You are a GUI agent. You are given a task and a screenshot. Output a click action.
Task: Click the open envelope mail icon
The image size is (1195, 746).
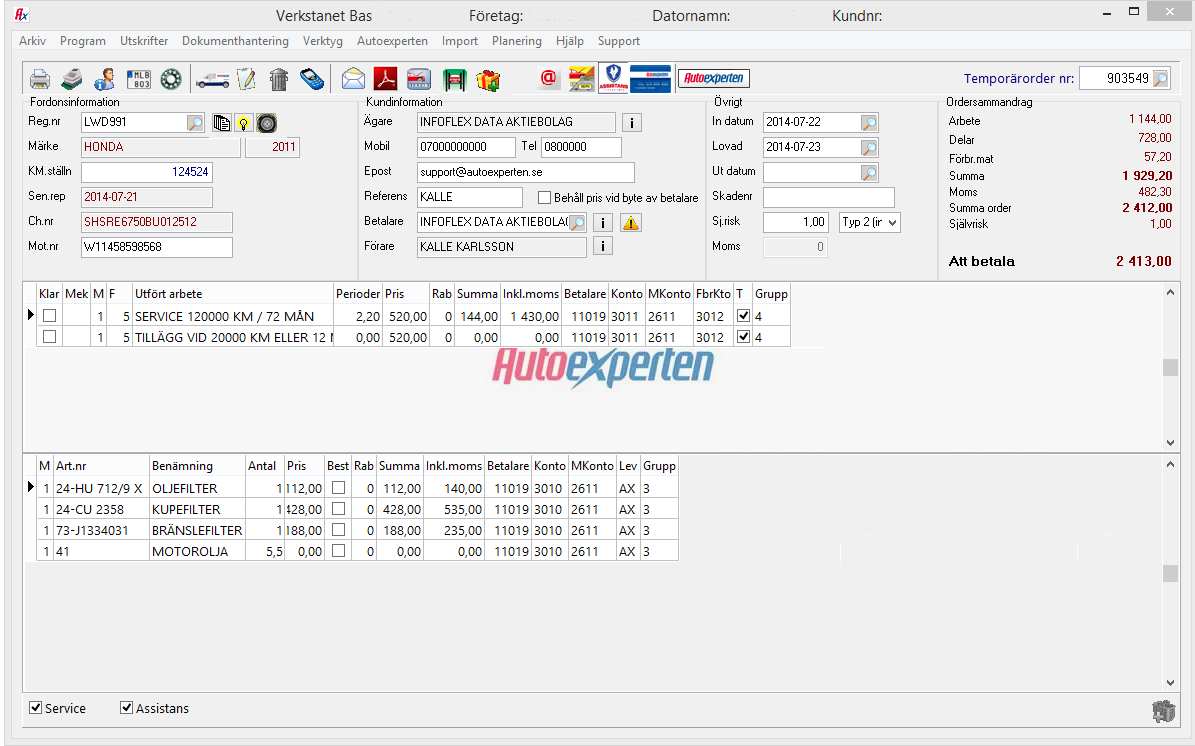tap(353, 78)
